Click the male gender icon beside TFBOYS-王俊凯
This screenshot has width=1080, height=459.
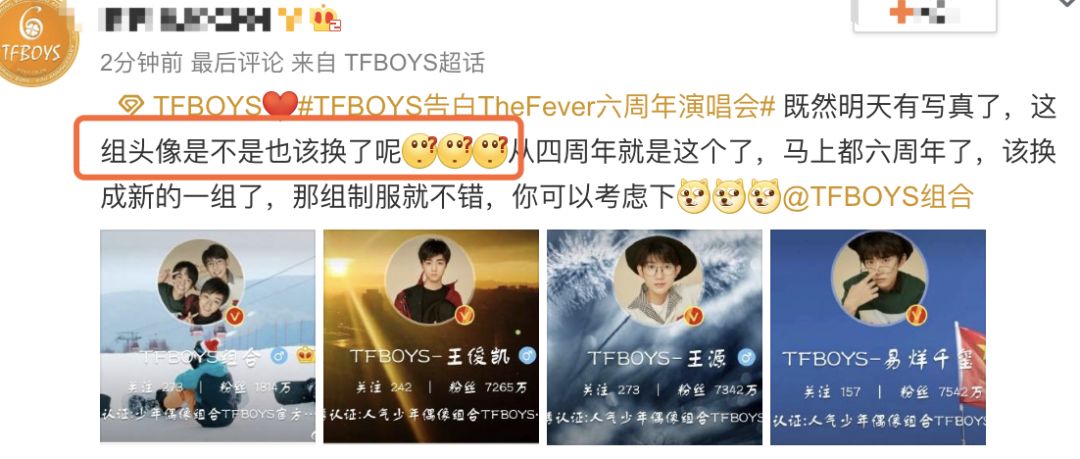526,356
